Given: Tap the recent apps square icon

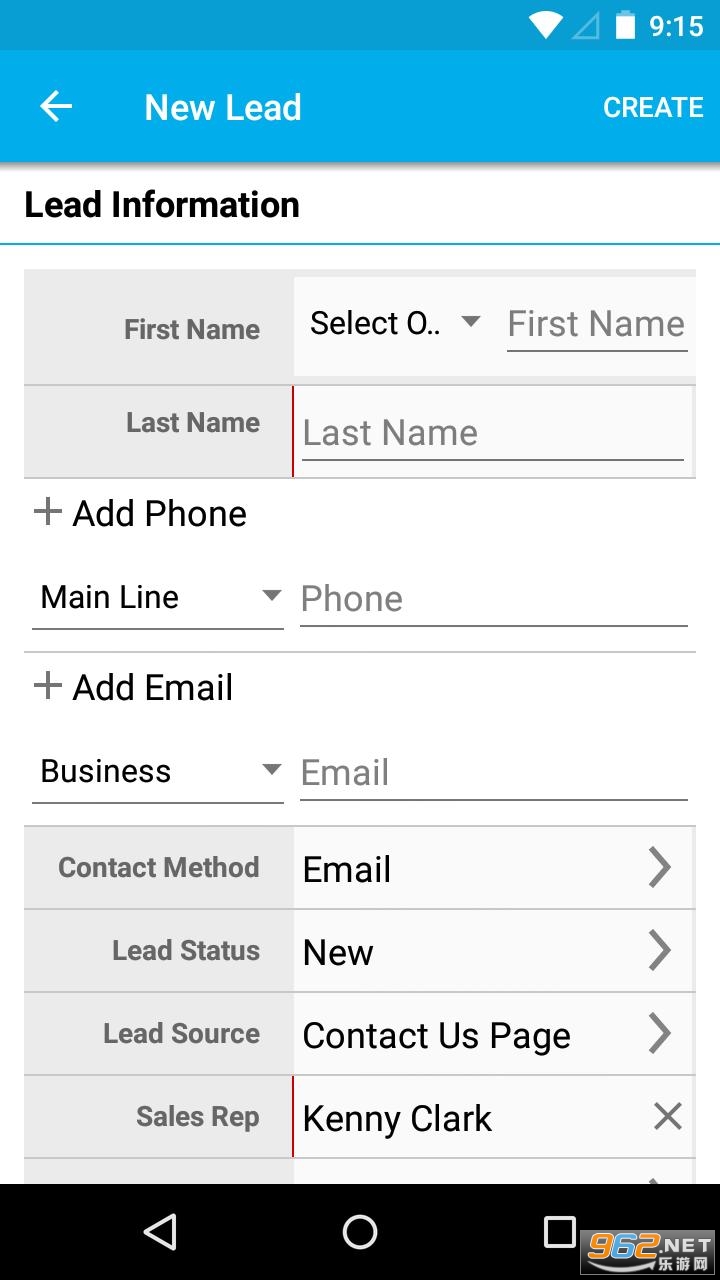Looking at the screenshot, I should click(x=559, y=1231).
